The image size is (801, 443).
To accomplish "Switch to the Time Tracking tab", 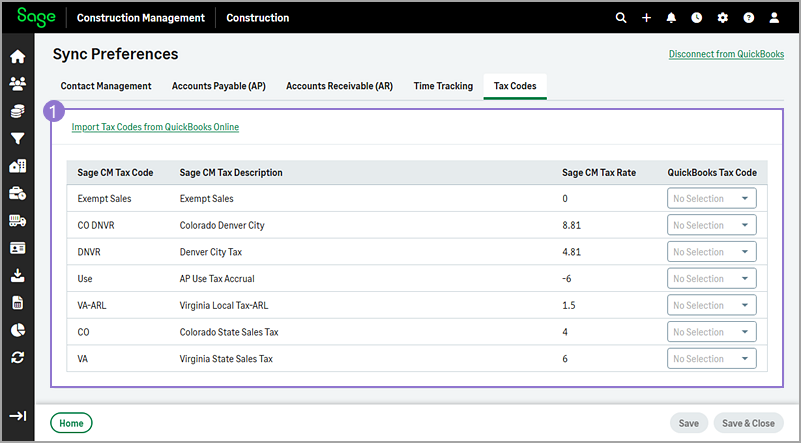I will (443, 86).
